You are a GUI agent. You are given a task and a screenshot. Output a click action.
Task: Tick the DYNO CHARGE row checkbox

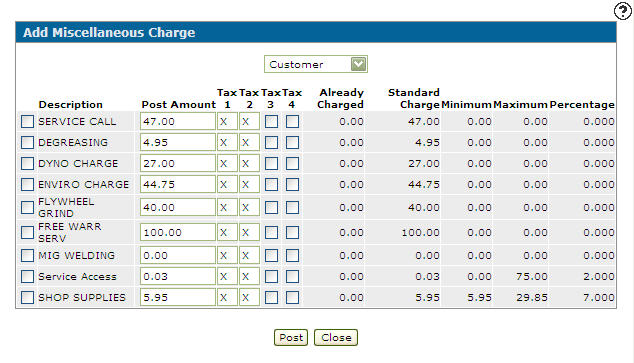(27, 163)
